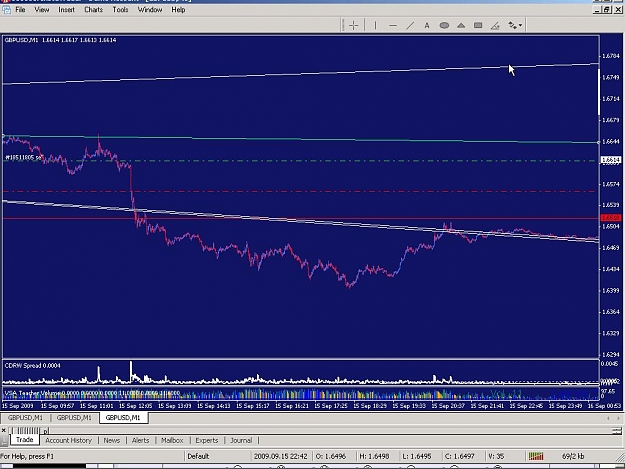Viewport: 625px width, 469px height.
Task: Open the arrows tool dropdown arrow
Action: point(521,26)
